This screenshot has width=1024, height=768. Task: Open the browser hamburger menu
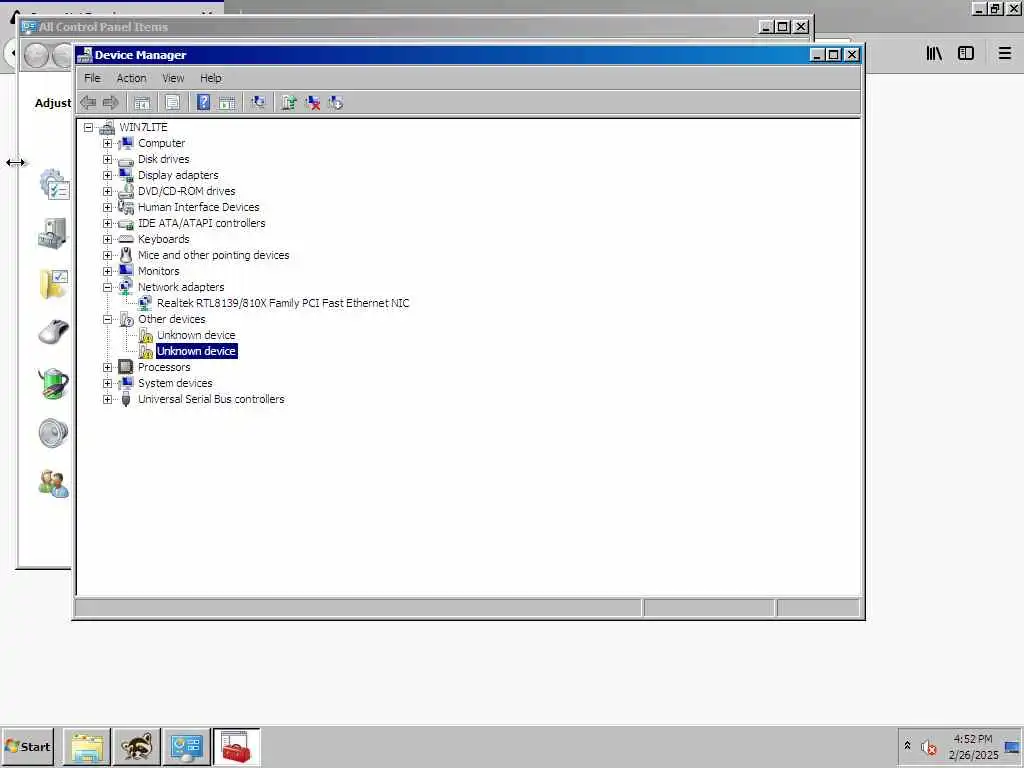coord(1004,54)
